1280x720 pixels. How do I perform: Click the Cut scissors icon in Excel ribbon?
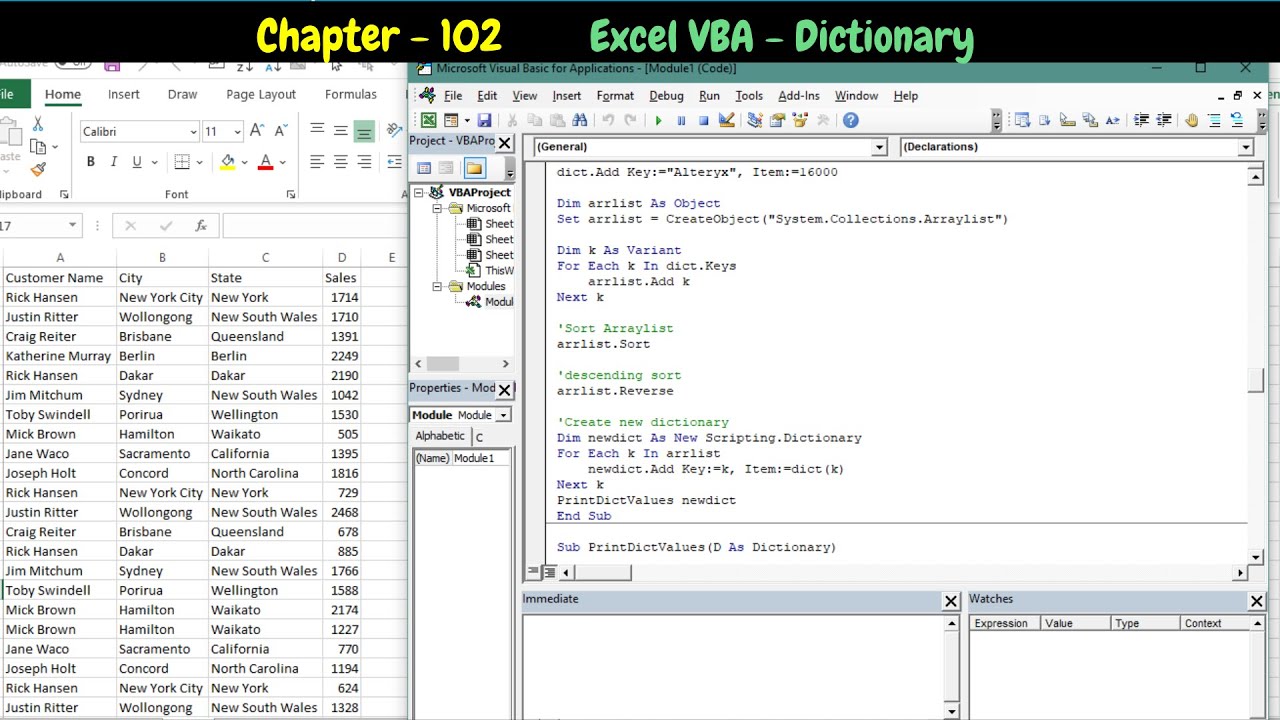38,124
